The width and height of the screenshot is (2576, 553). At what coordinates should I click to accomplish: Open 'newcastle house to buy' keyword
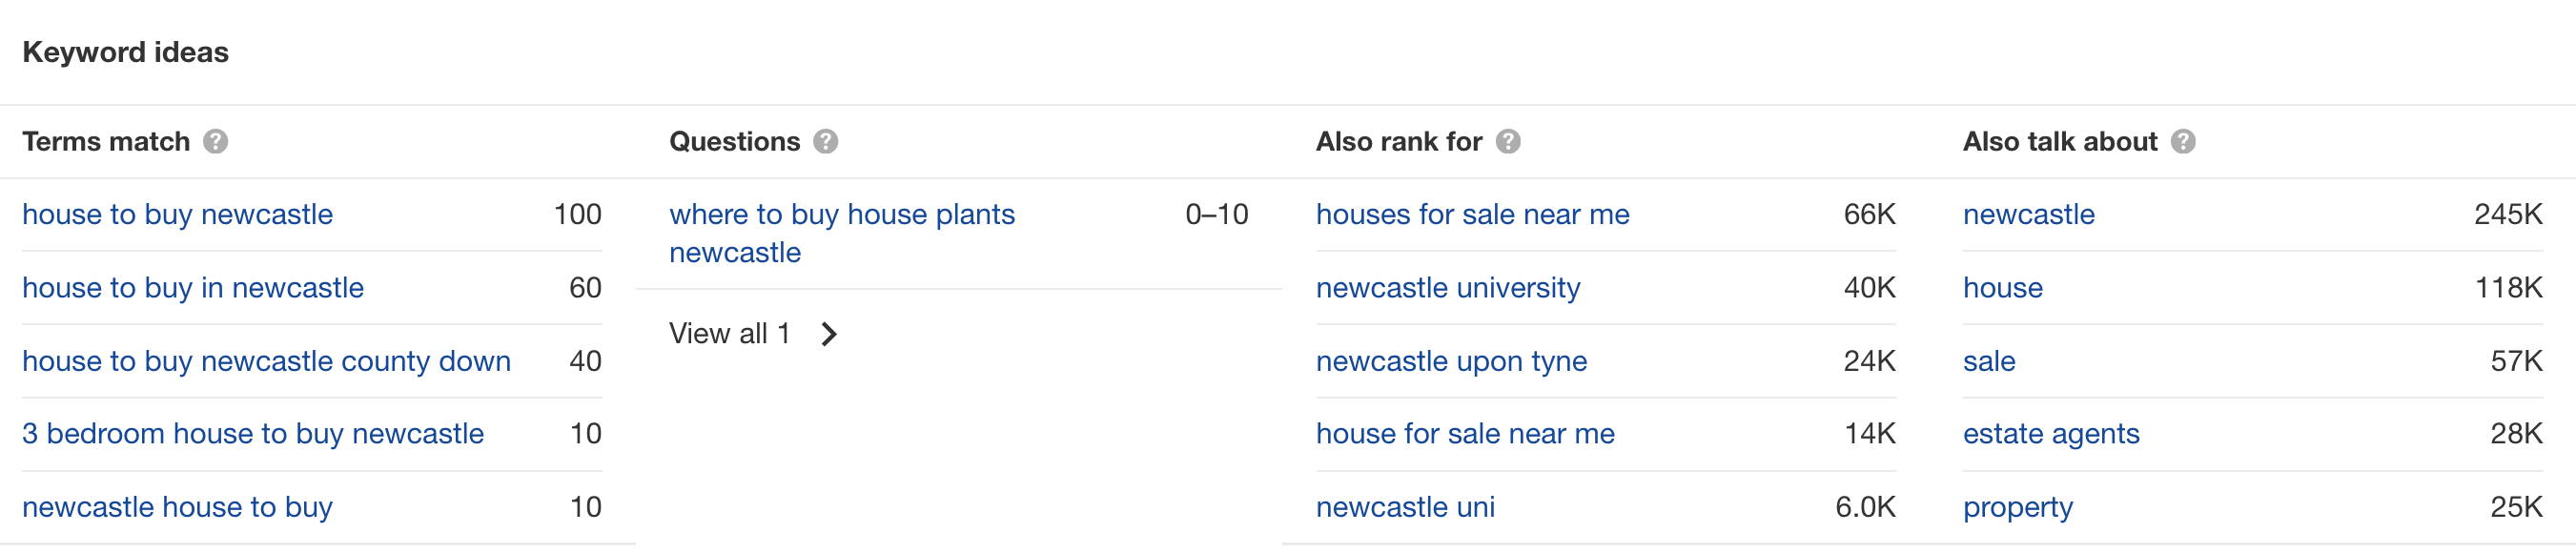177,507
